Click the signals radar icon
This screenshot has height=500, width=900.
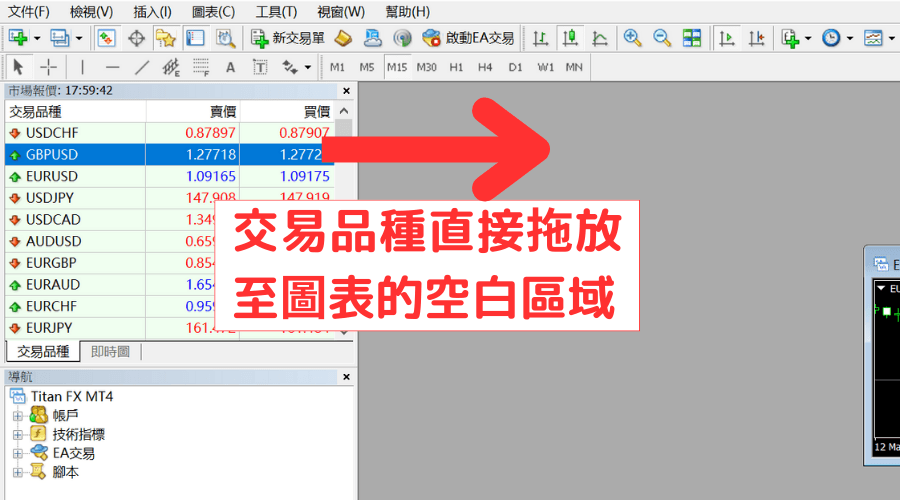(x=402, y=38)
